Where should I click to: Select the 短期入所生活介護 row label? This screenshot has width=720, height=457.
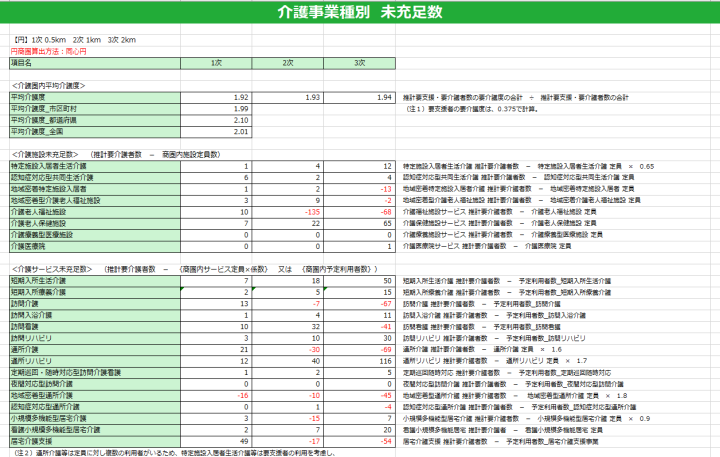[x=95, y=281]
